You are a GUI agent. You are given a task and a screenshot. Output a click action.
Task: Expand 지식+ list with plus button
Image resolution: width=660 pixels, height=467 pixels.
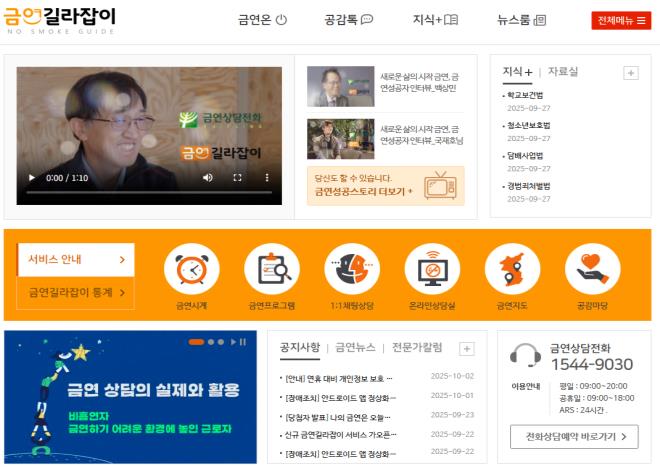click(x=630, y=72)
